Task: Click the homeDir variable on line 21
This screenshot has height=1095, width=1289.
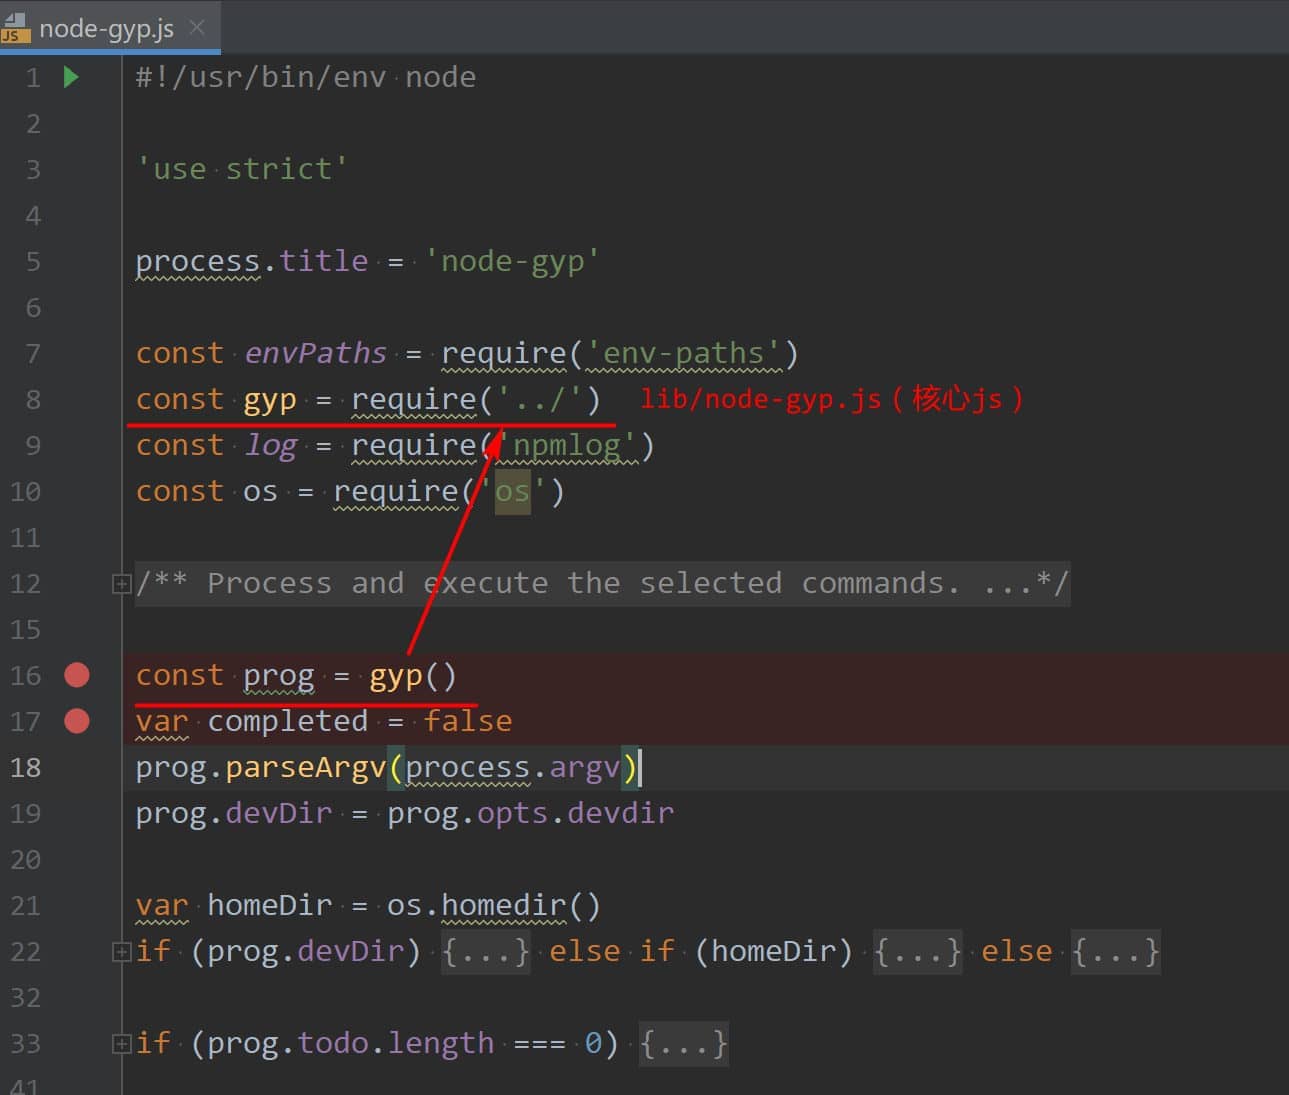Action: click(x=270, y=905)
